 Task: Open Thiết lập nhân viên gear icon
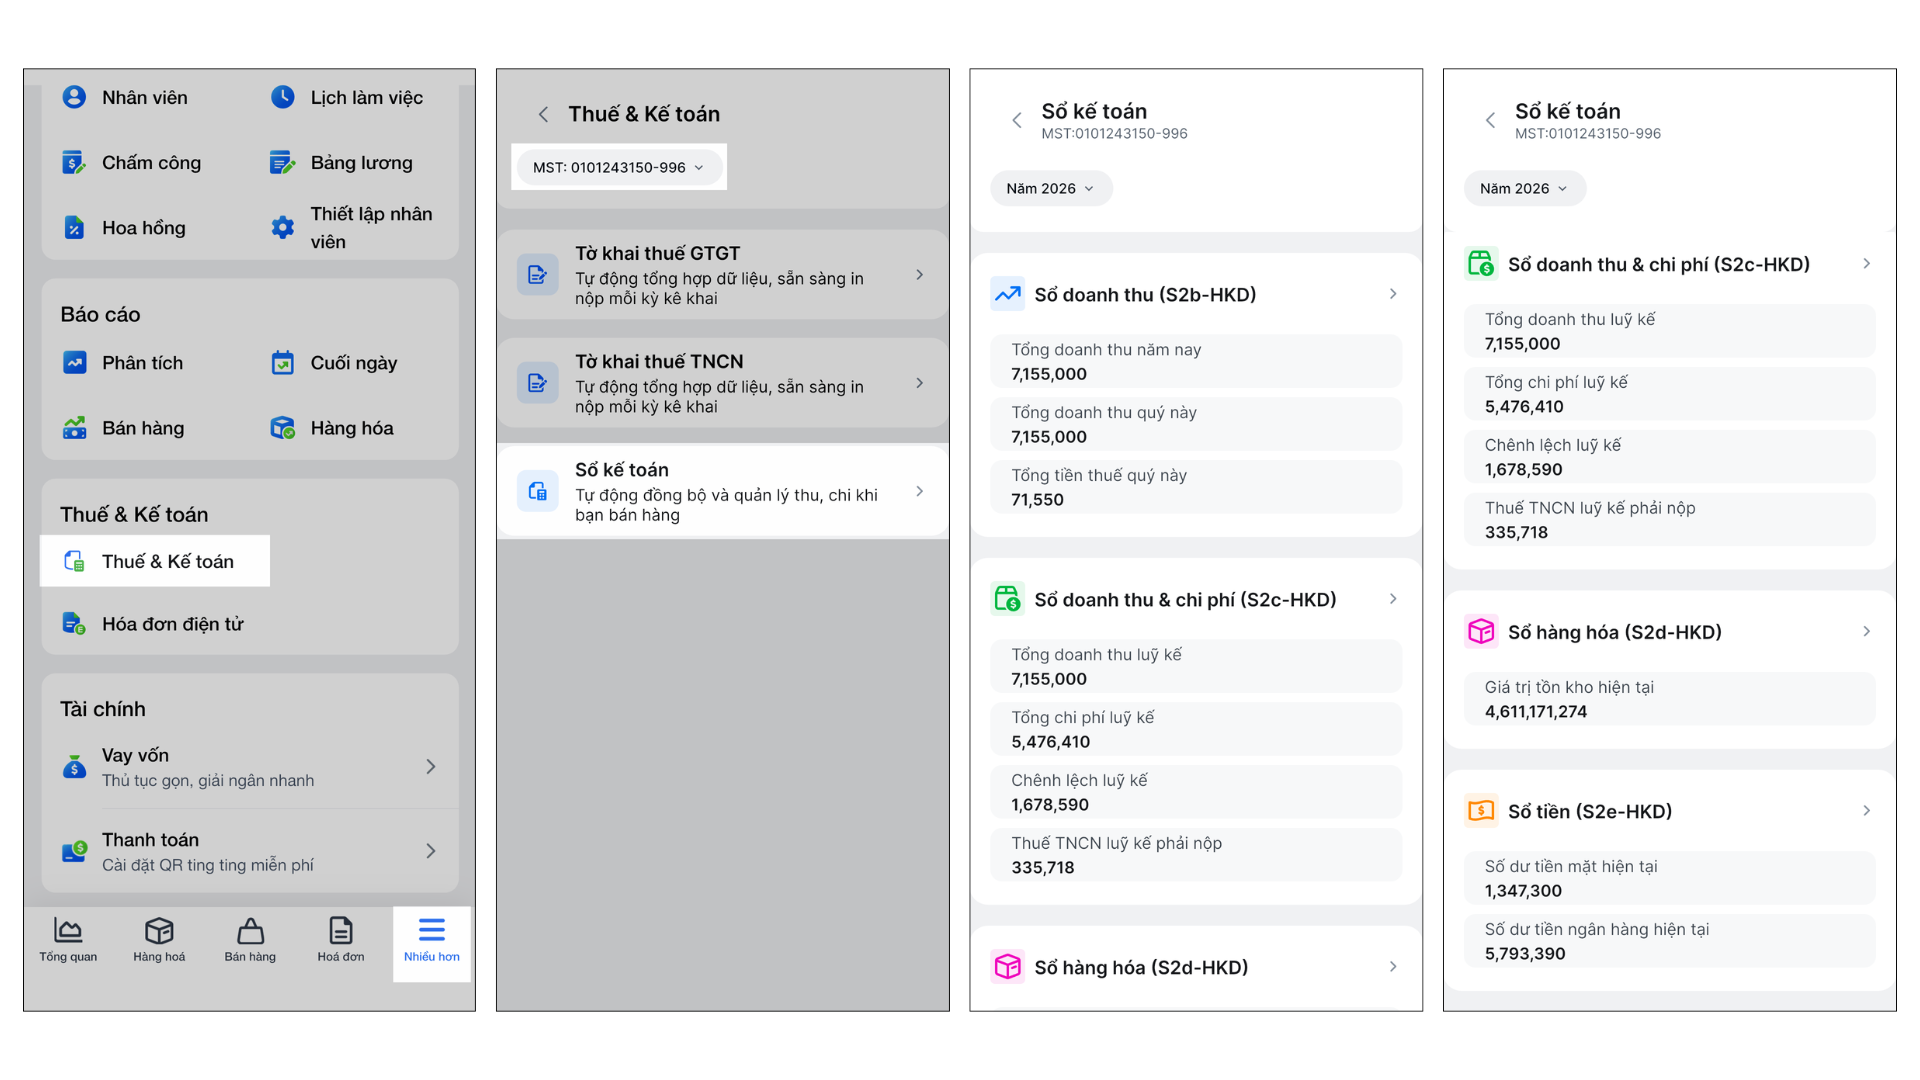[282, 228]
